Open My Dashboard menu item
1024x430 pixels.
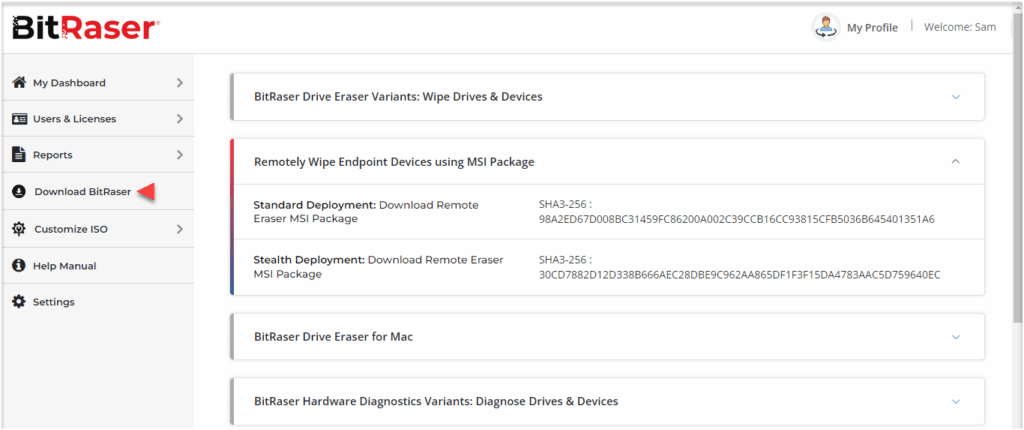98,83
